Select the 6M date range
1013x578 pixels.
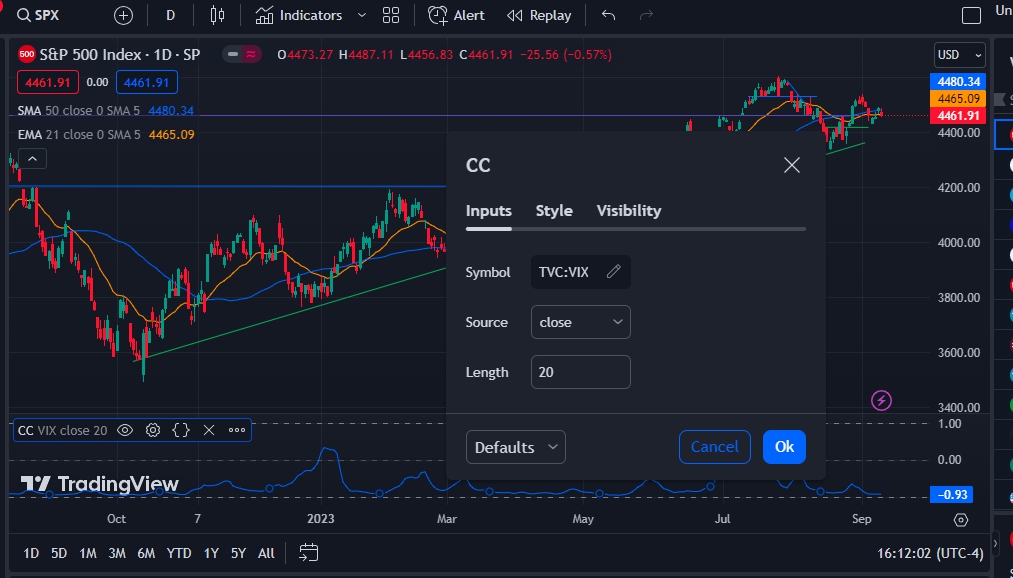coord(146,553)
